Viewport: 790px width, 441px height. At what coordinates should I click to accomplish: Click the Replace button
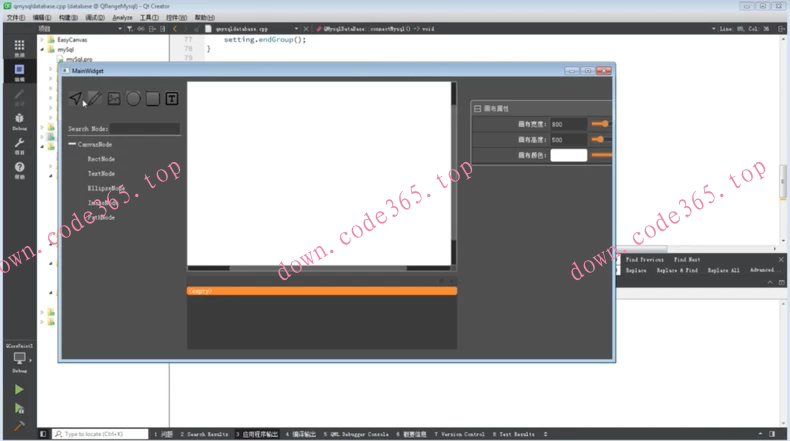(x=636, y=271)
